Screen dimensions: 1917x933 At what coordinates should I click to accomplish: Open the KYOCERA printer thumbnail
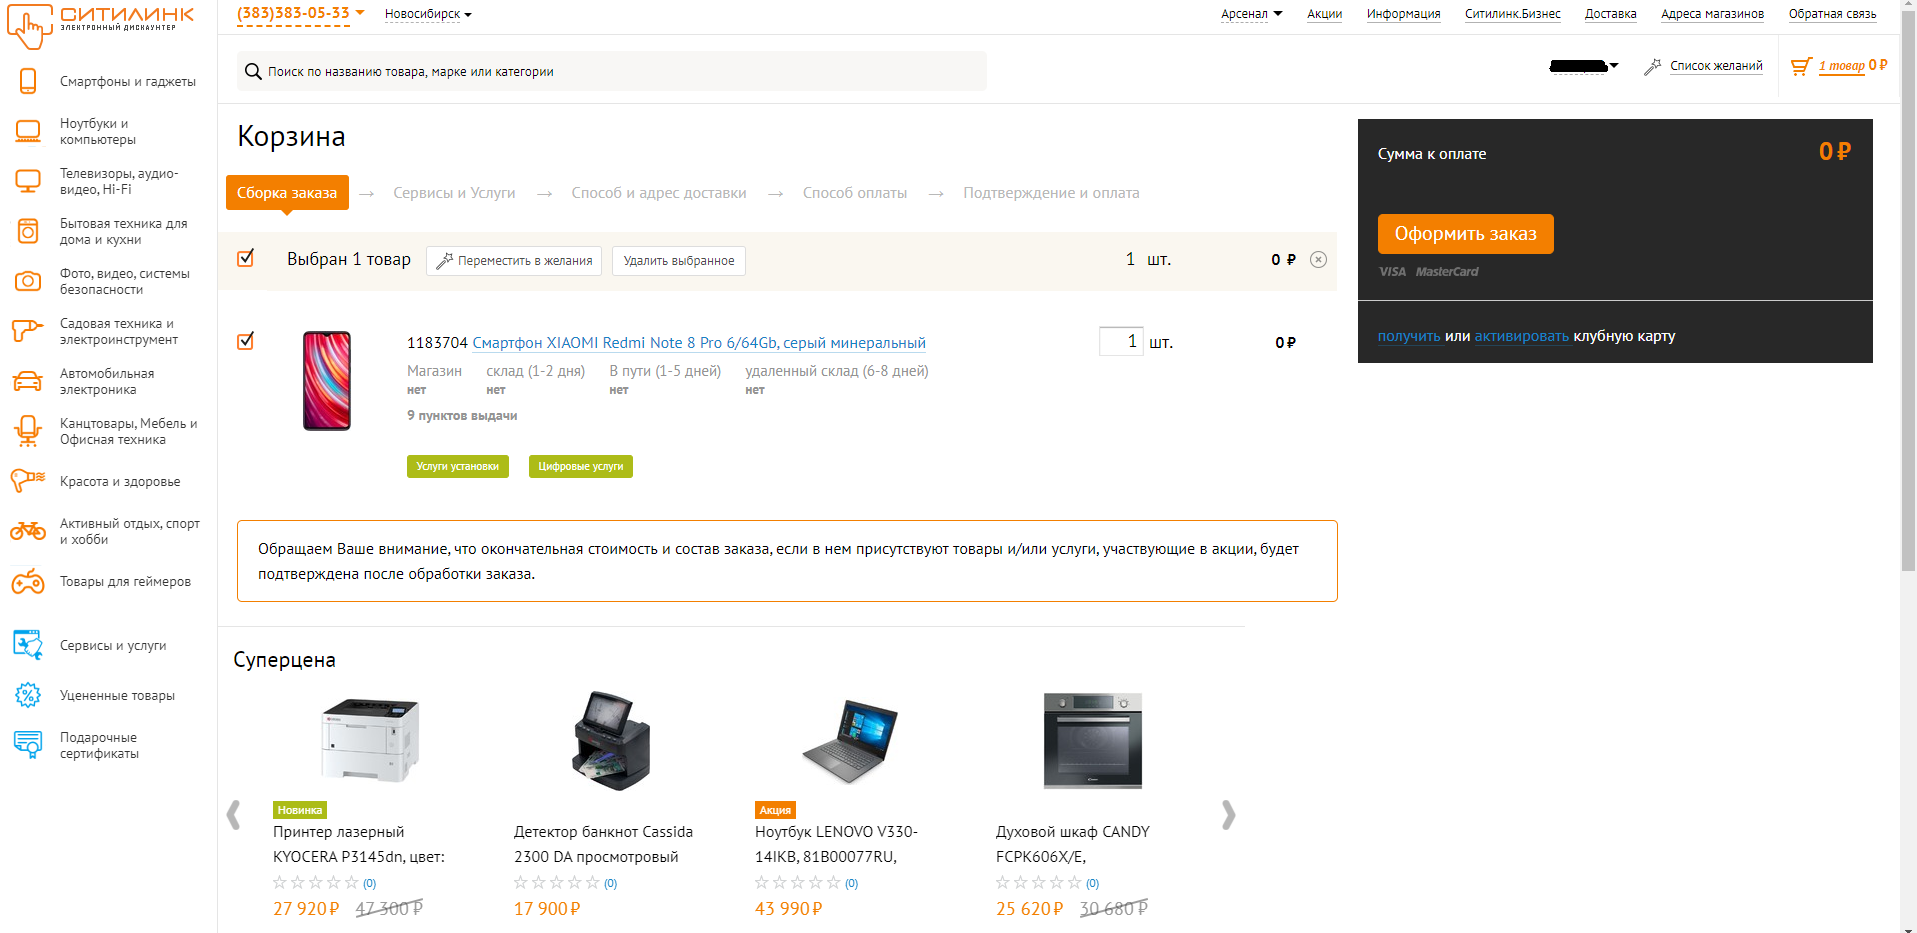(x=369, y=739)
